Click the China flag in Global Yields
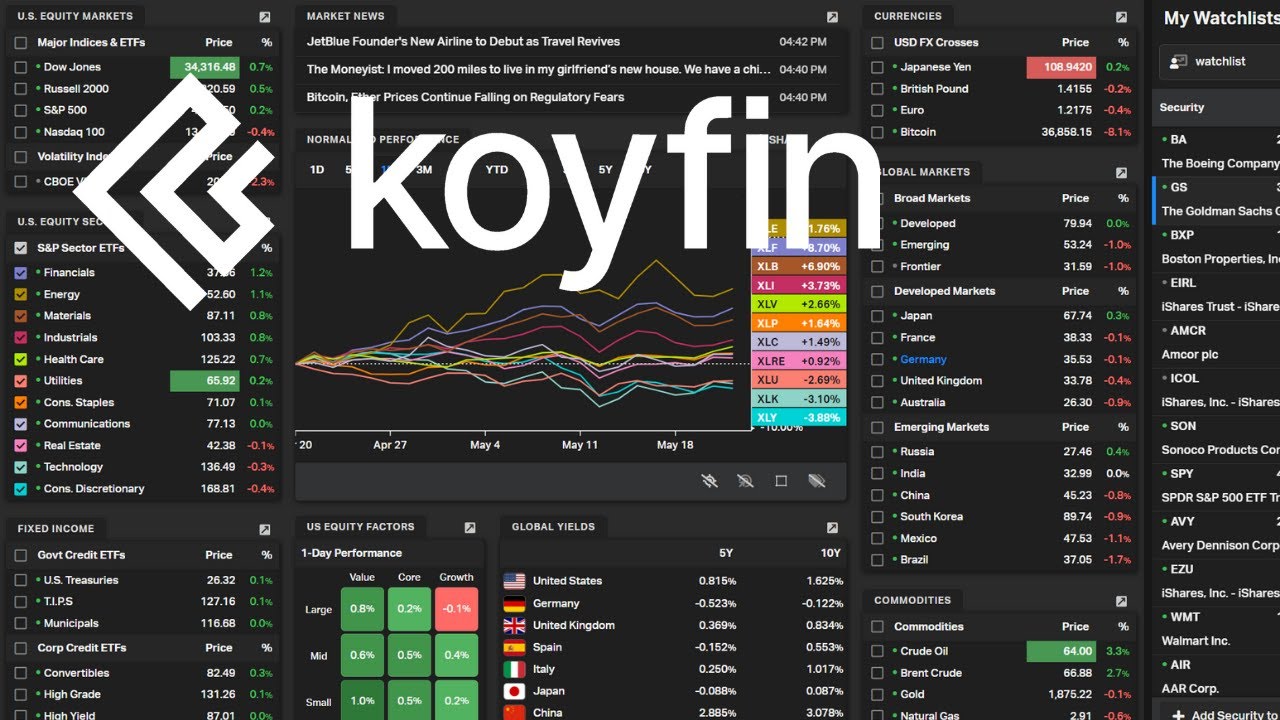Screen dimensions: 1280x720 (x=514, y=713)
